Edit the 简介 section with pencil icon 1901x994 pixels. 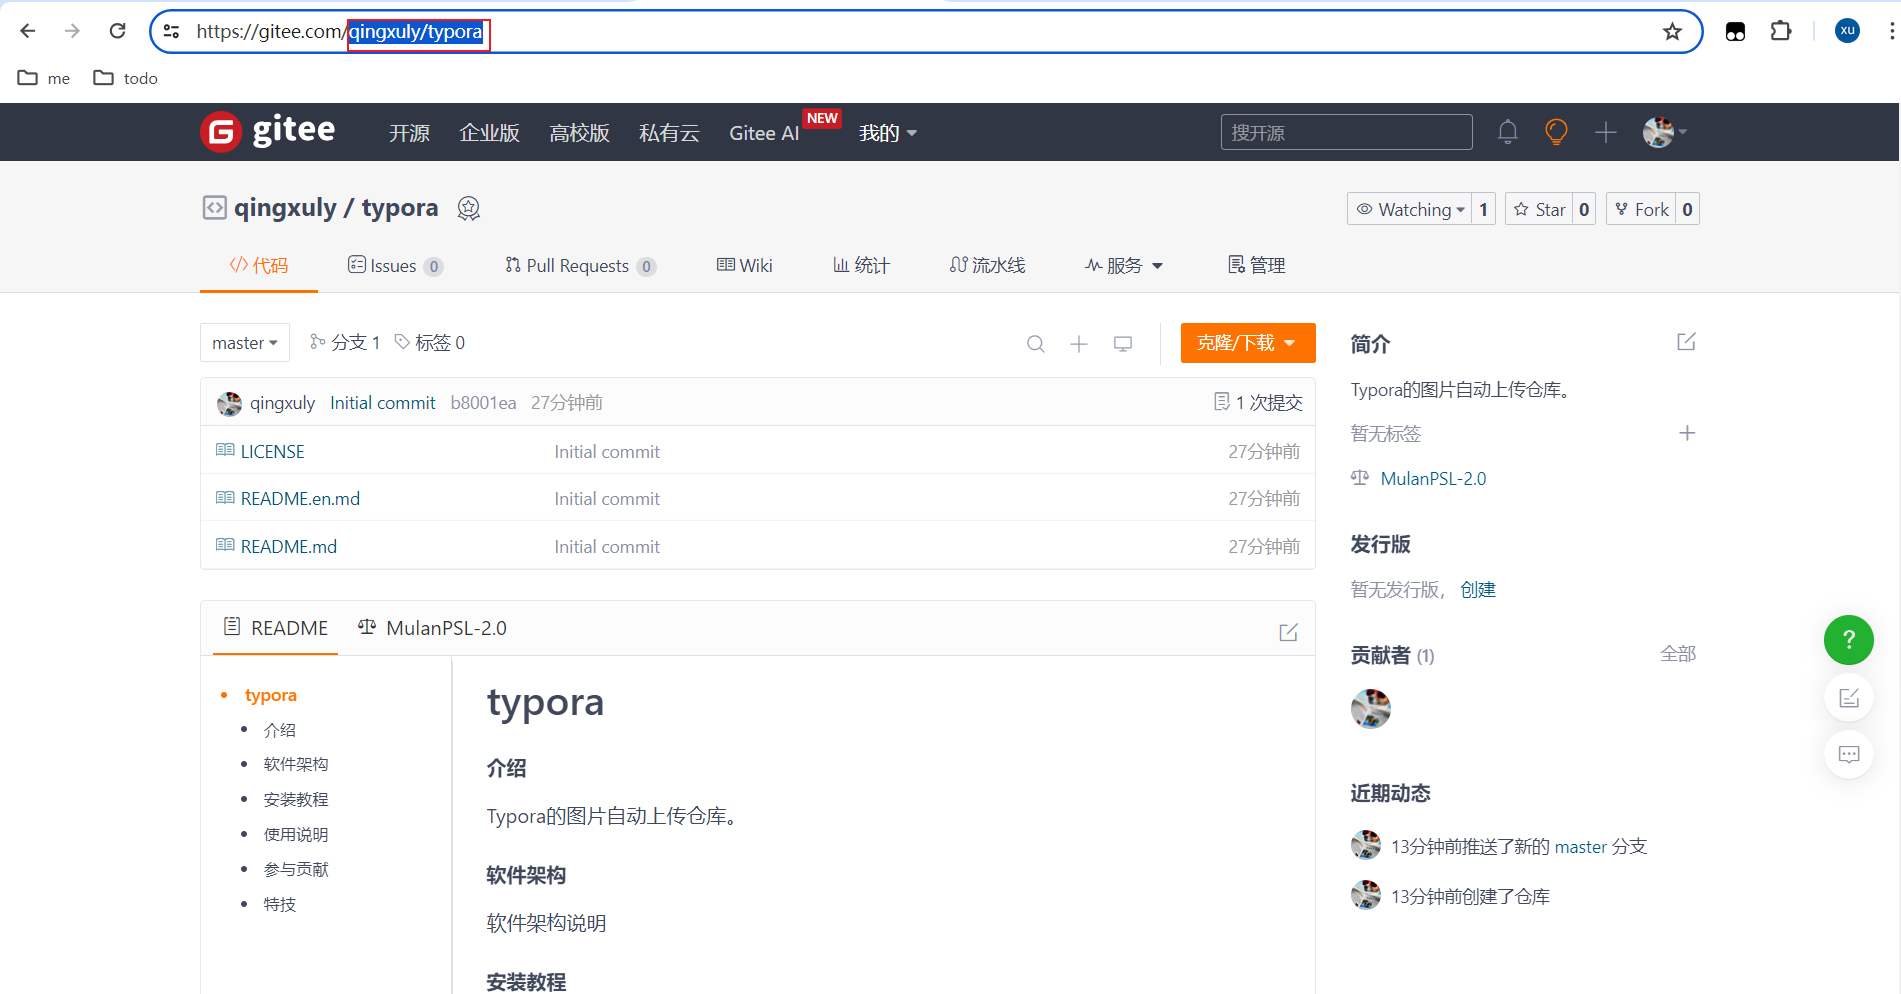[x=1686, y=342]
